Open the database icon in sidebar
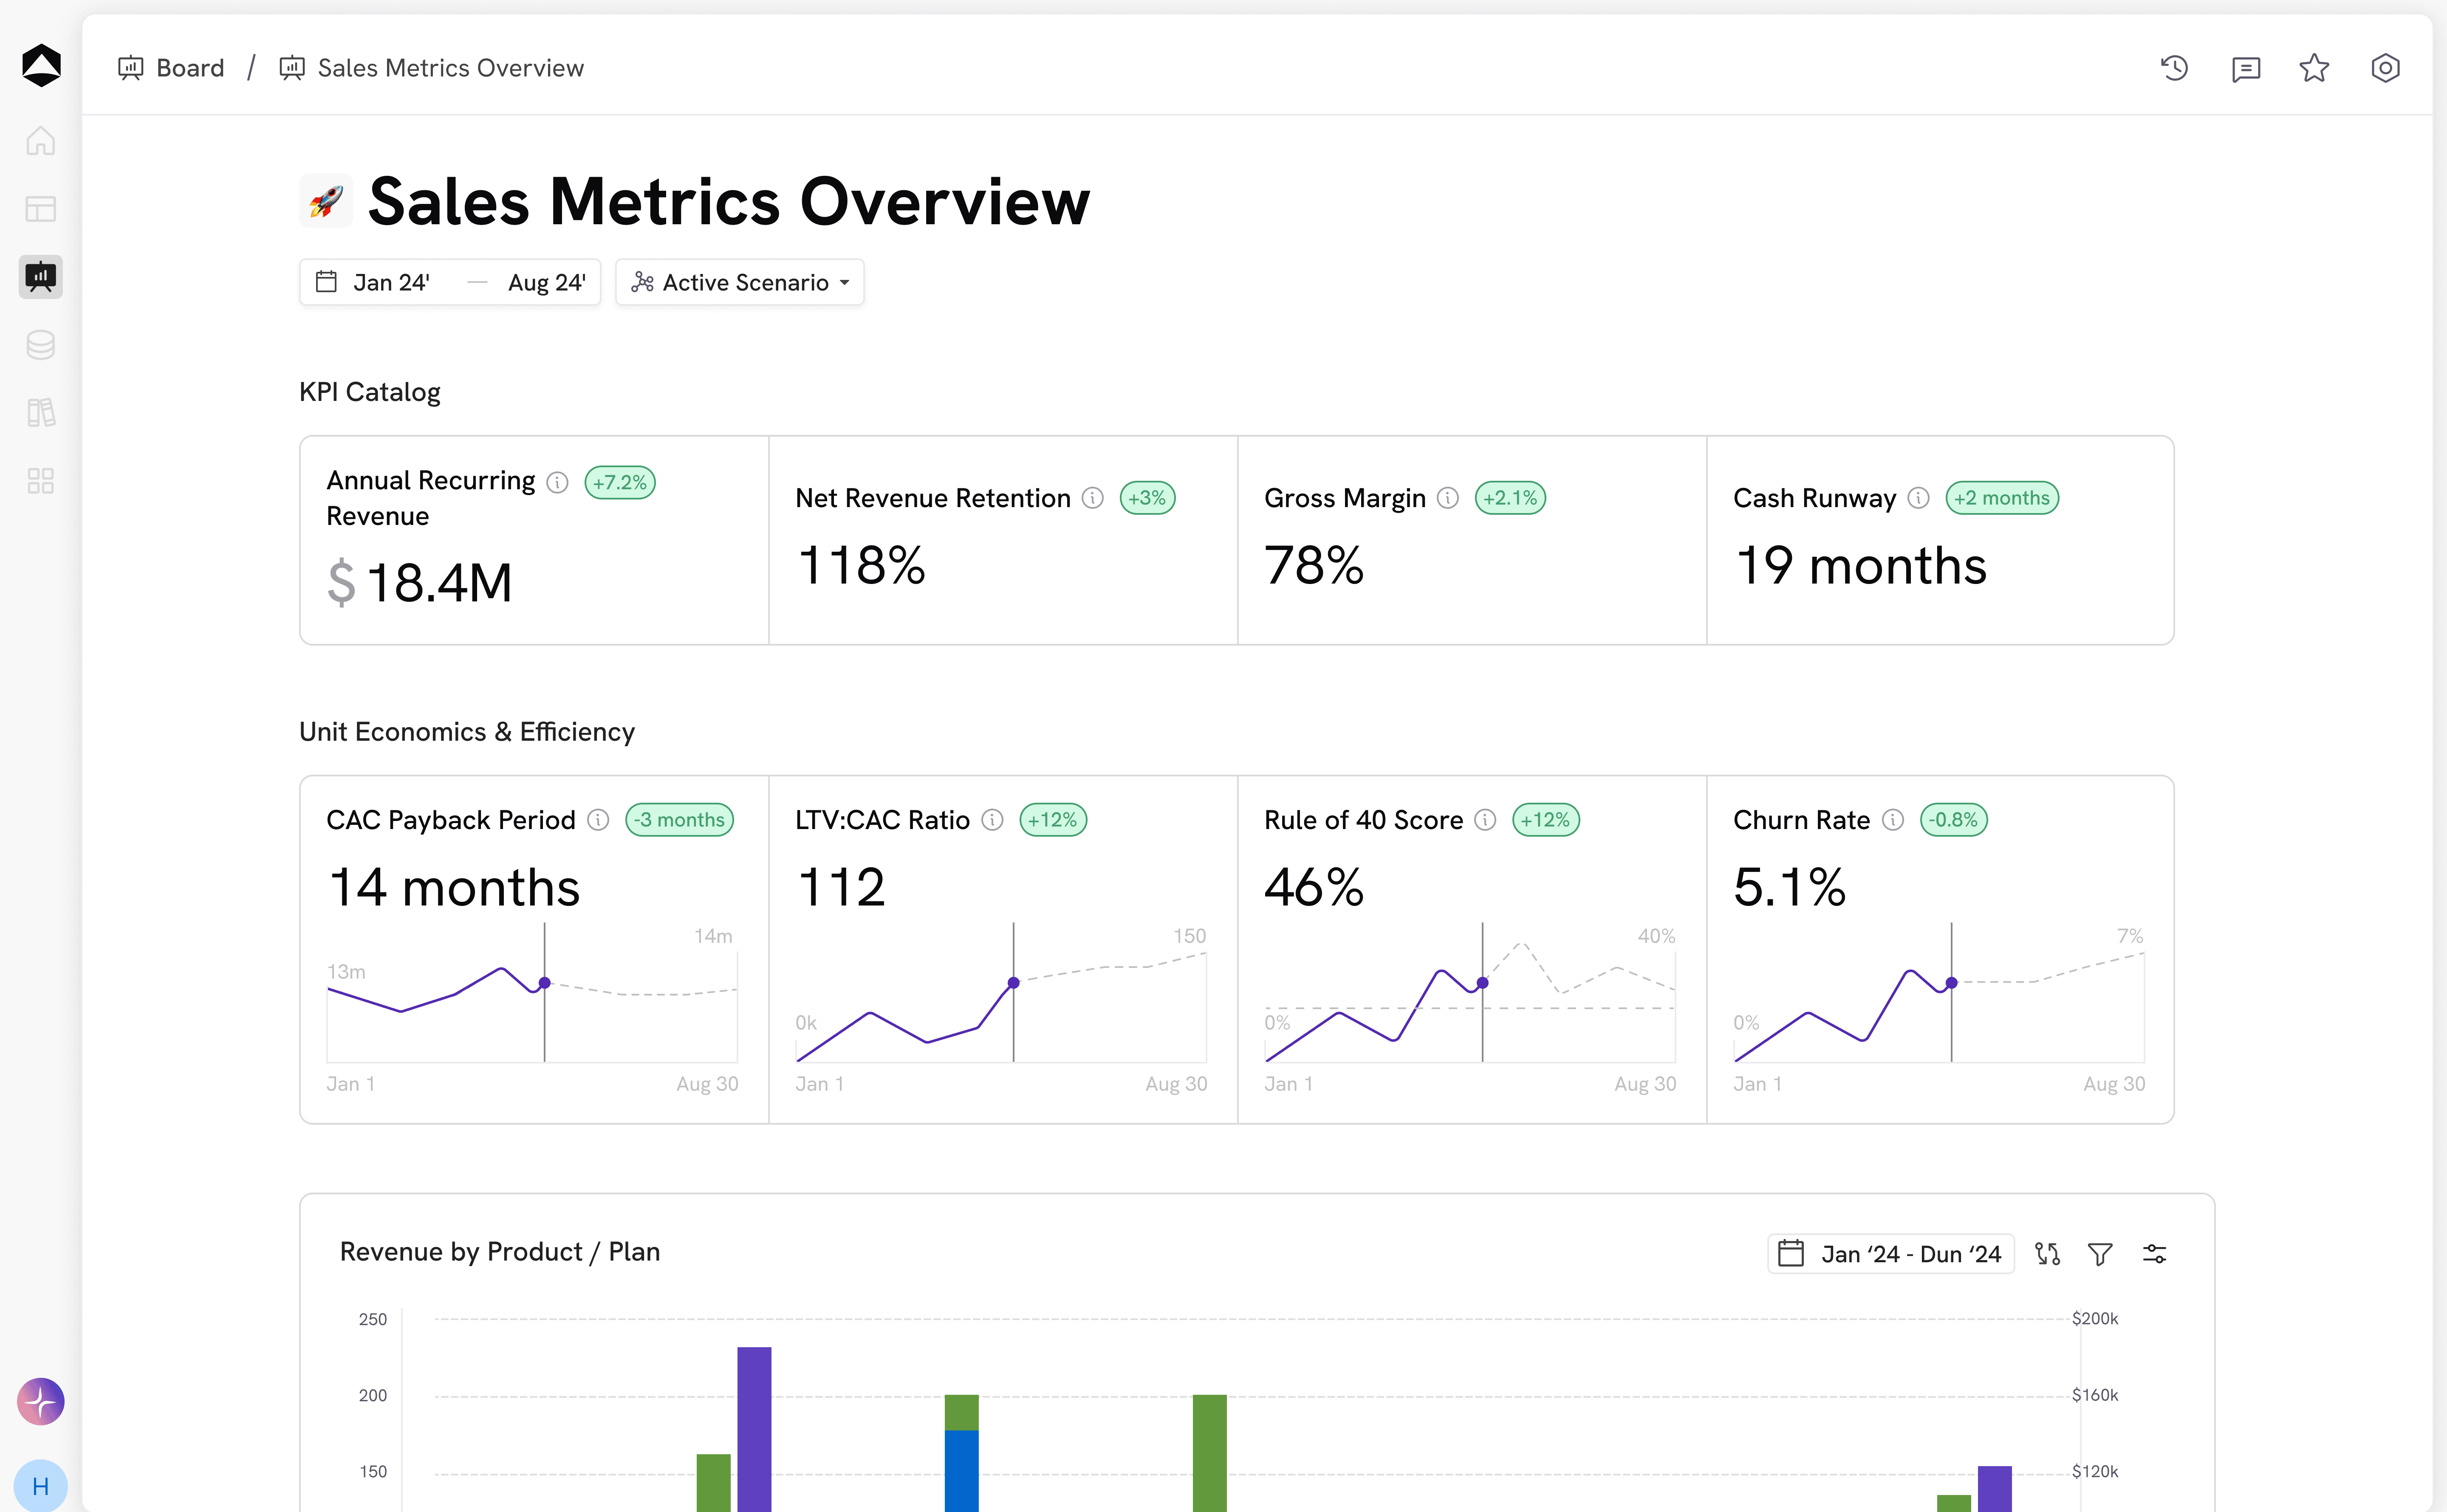Screen dimensions: 2447x1512 pos(40,345)
